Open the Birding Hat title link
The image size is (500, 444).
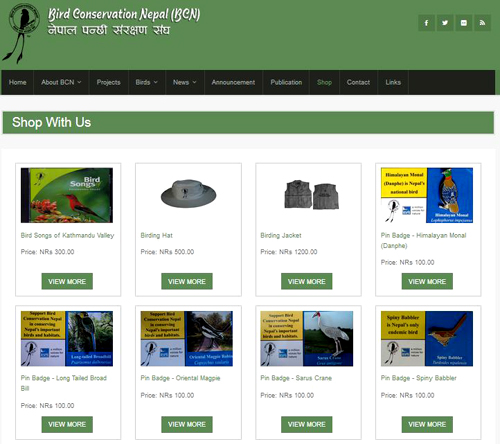pyautogui.click(x=157, y=236)
